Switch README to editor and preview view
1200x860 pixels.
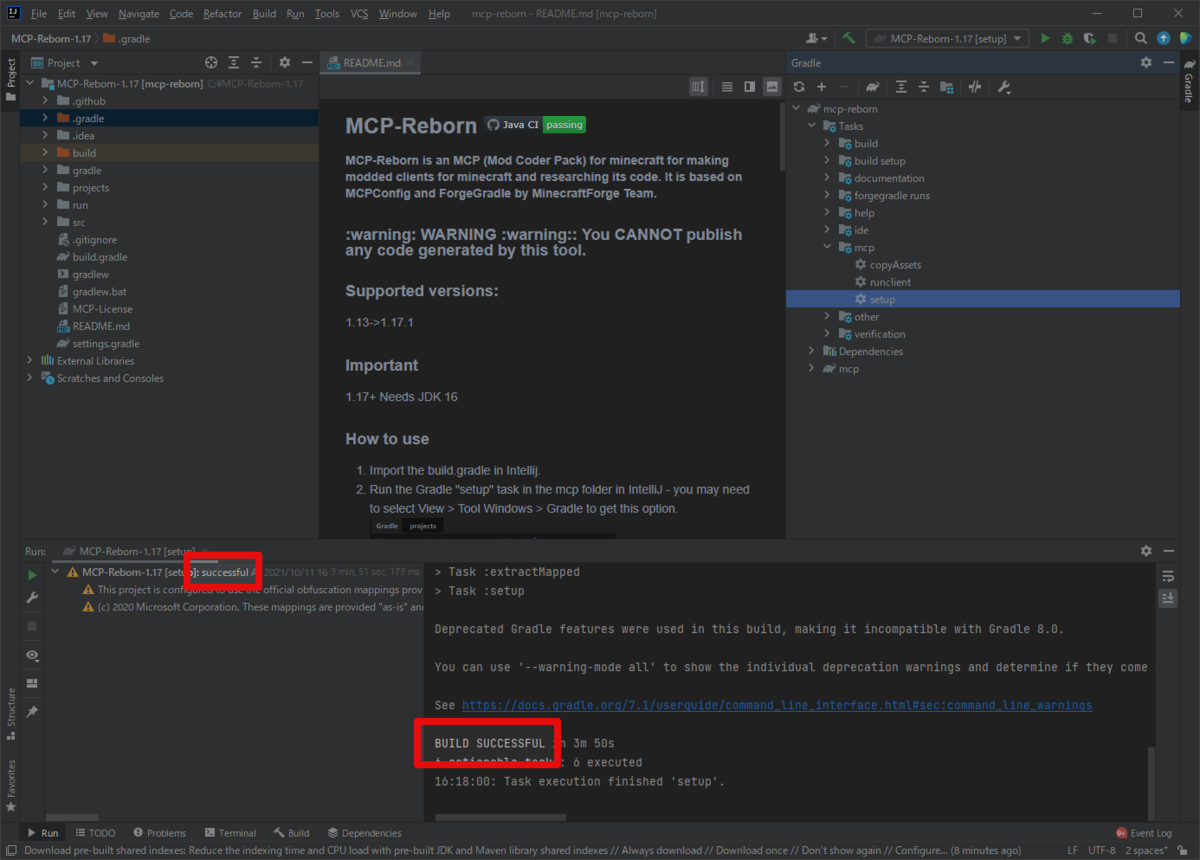750,87
